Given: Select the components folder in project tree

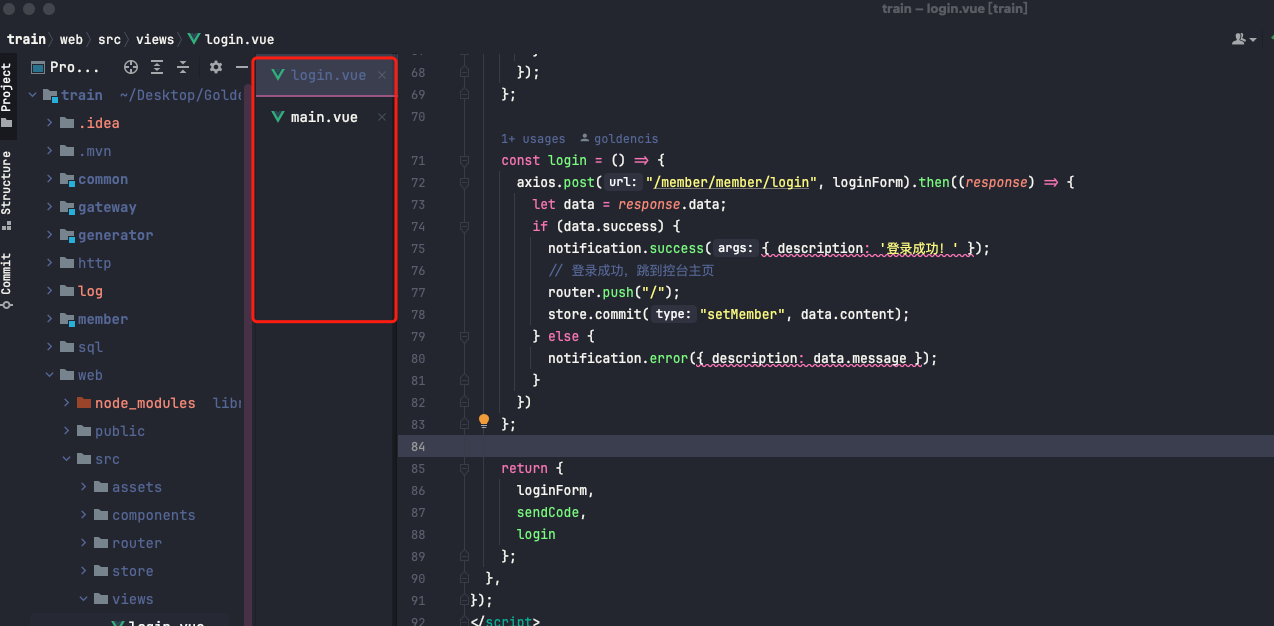Looking at the screenshot, I should (x=153, y=515).
